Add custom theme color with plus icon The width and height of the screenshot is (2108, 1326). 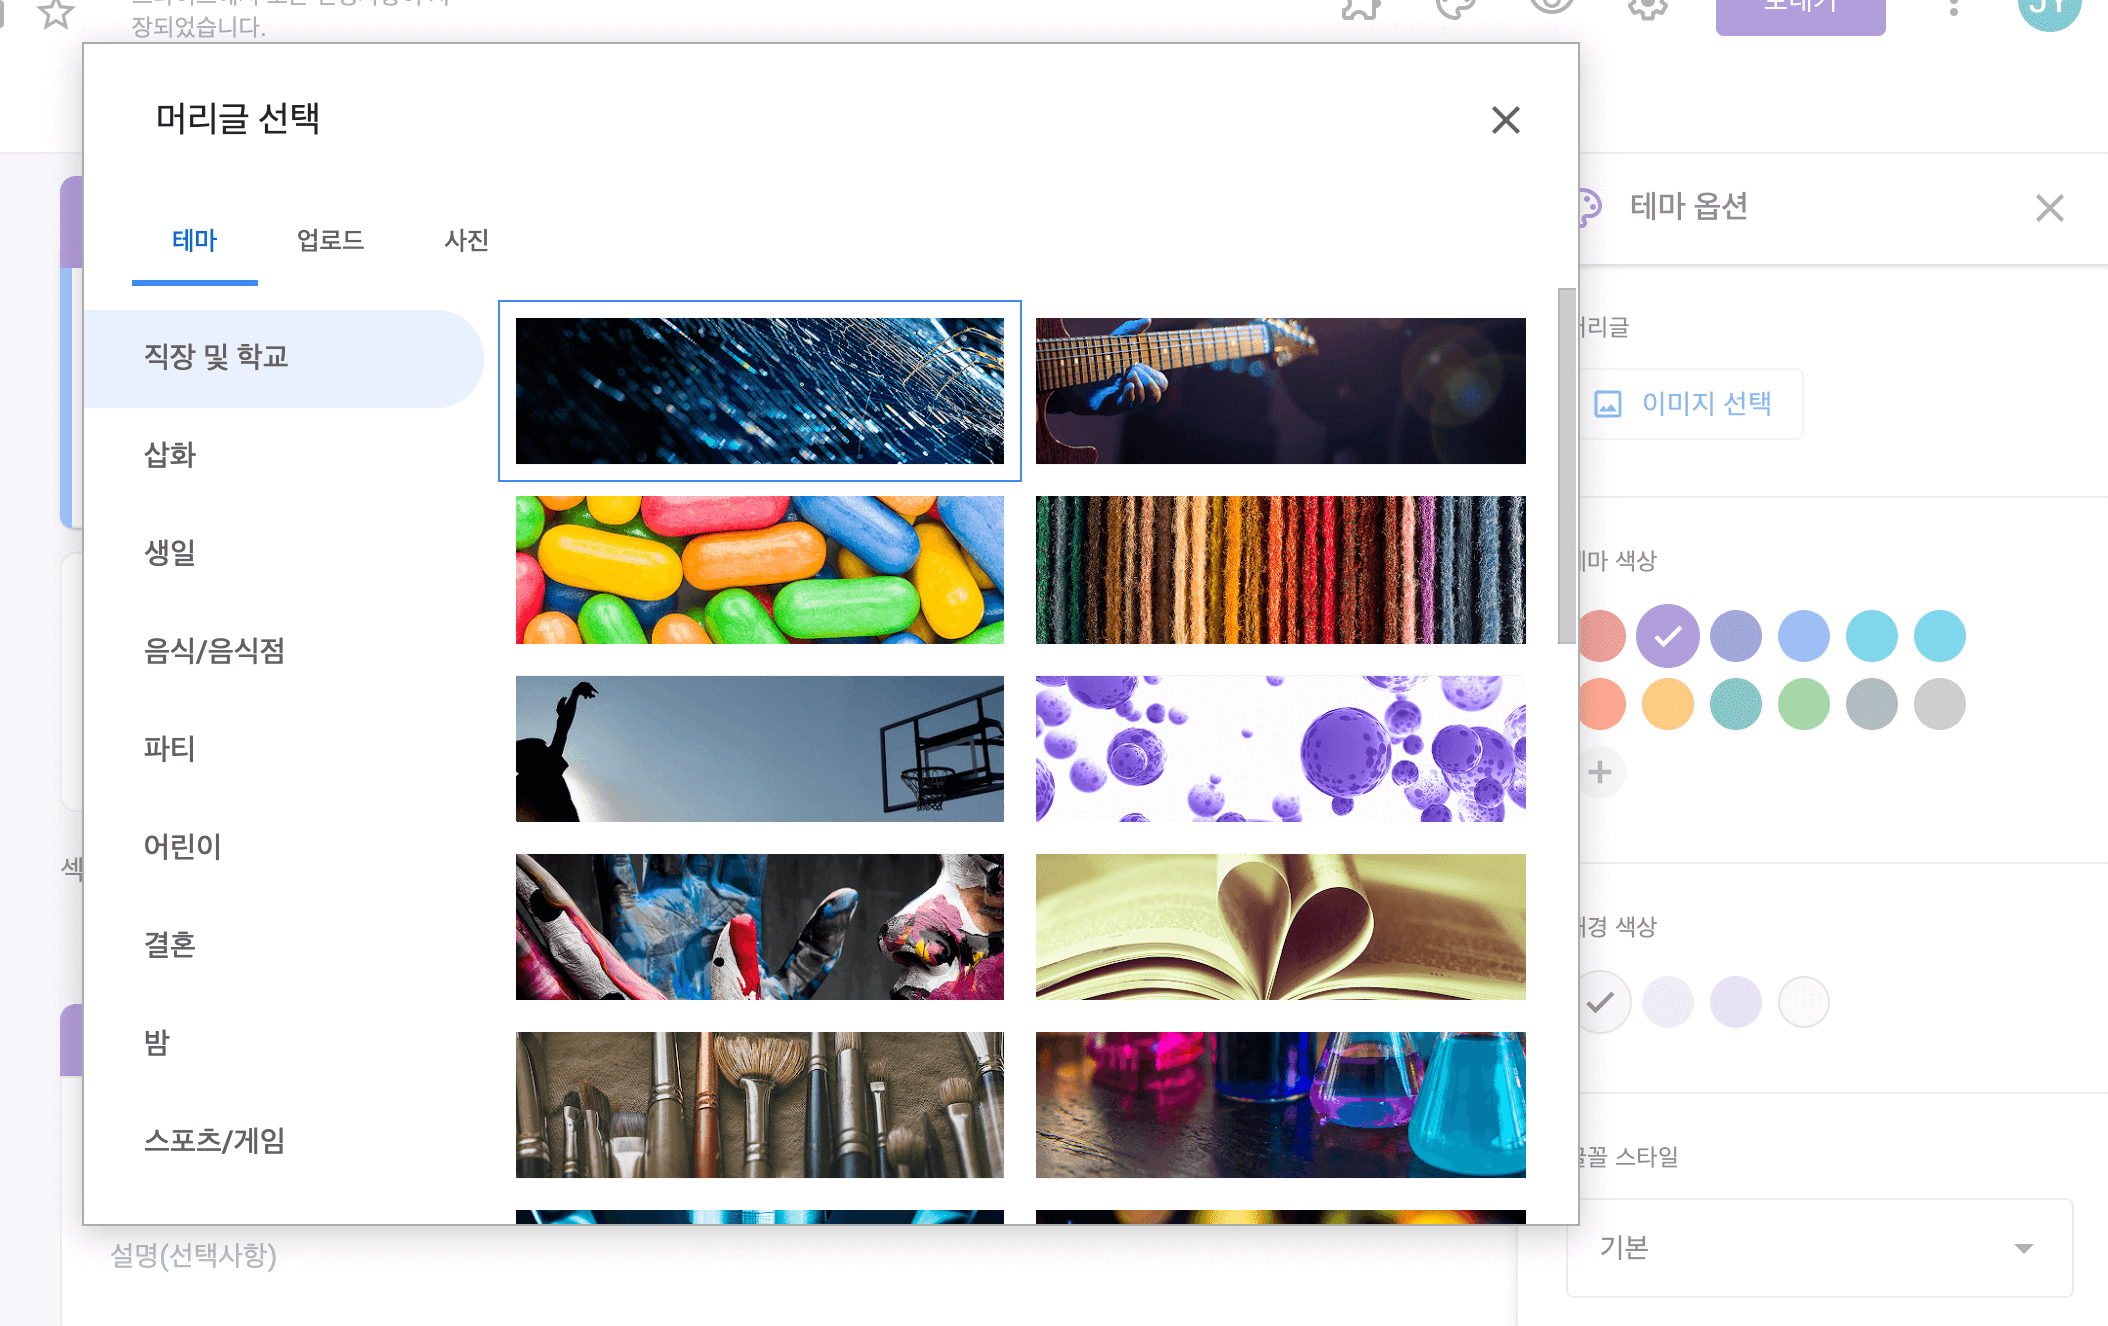tap(1600, 772)
